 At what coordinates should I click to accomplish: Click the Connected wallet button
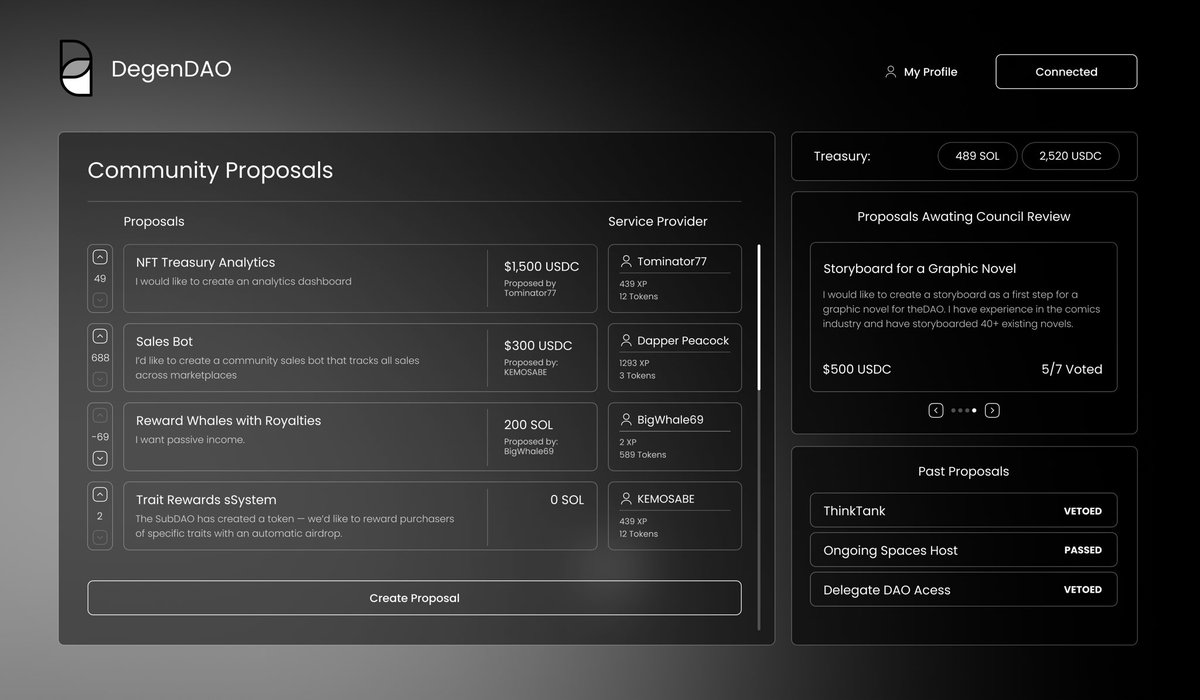[1066, 72]
